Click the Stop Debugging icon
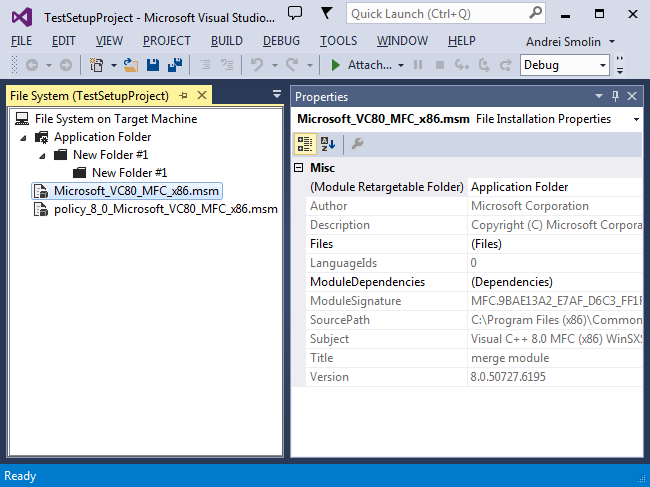The height and width of the screenshot is (487, 650). (x=440, y=65)
